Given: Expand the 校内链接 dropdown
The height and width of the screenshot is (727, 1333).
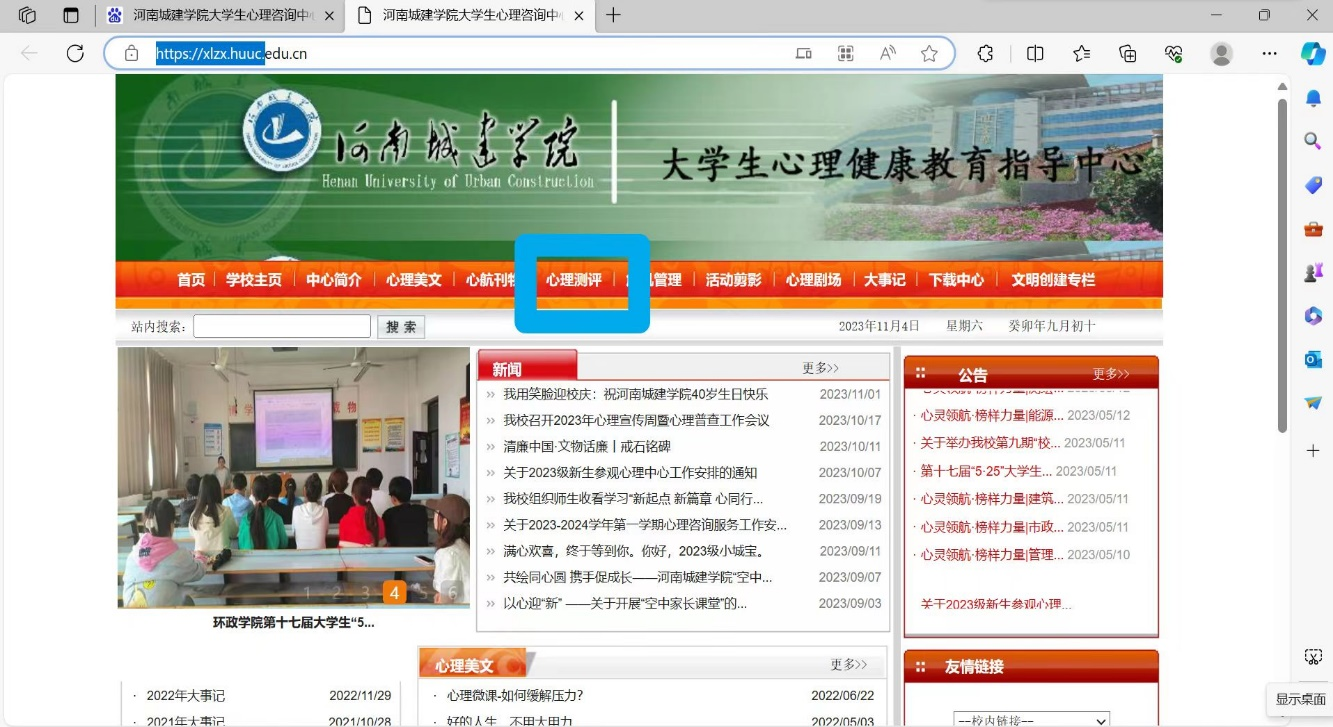Looking at the screenshot, I should pos(1032,720).
